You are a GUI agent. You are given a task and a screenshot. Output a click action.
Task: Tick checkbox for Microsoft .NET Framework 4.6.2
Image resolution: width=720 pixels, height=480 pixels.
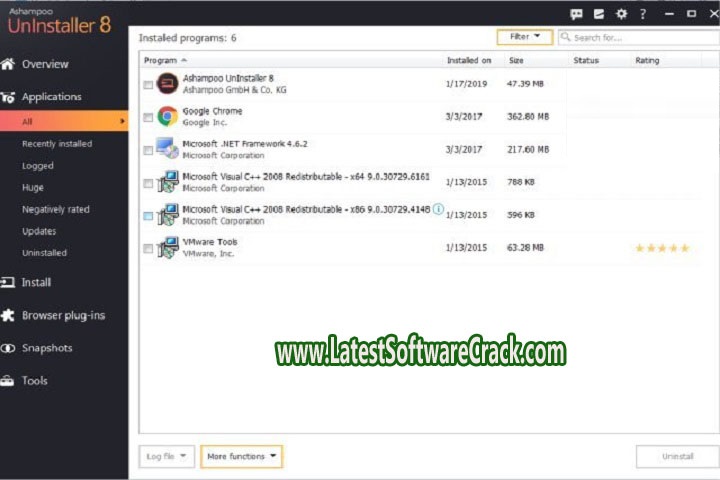point(148,151)
